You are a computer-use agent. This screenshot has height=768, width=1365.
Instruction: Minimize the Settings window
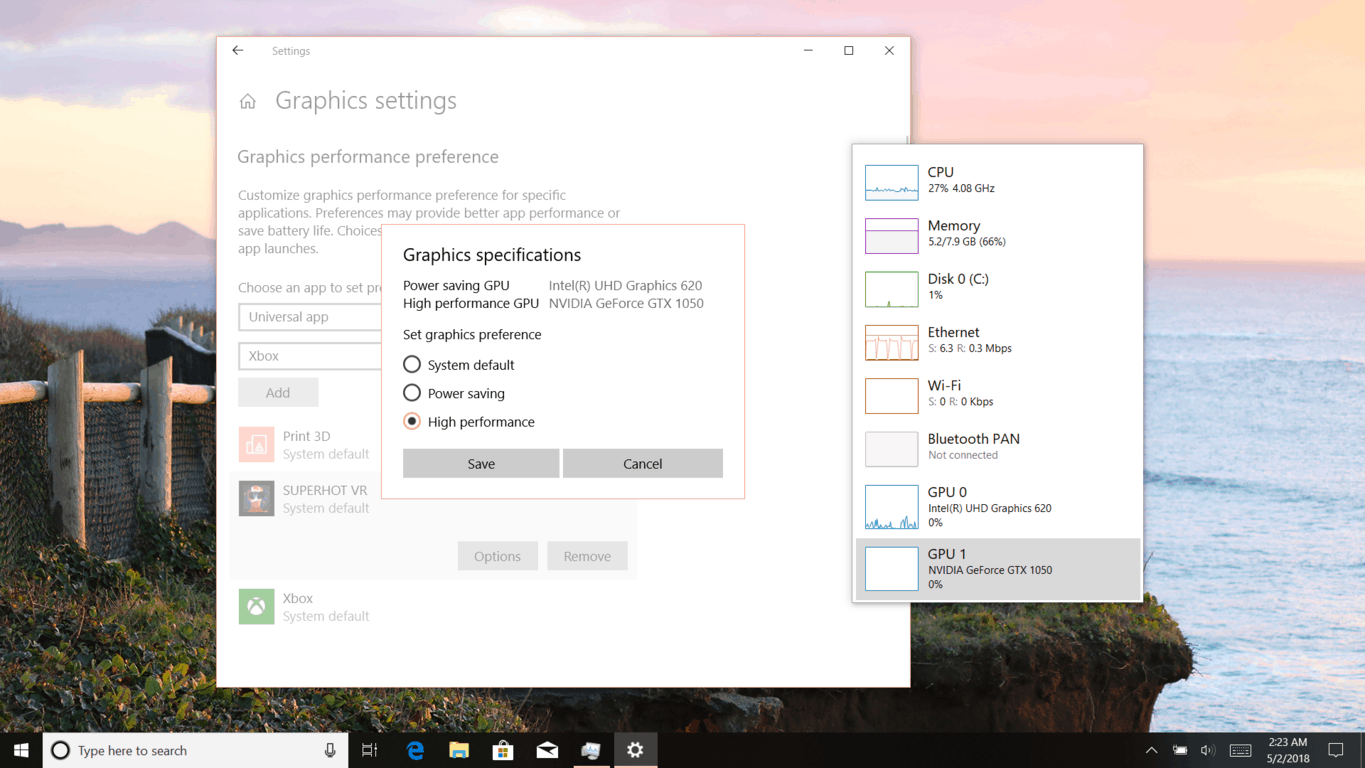808,50
